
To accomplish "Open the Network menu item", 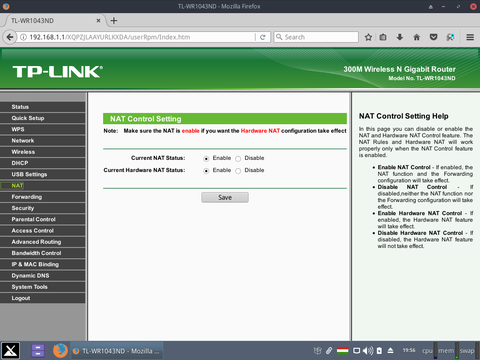I will [x=43, y=141].
